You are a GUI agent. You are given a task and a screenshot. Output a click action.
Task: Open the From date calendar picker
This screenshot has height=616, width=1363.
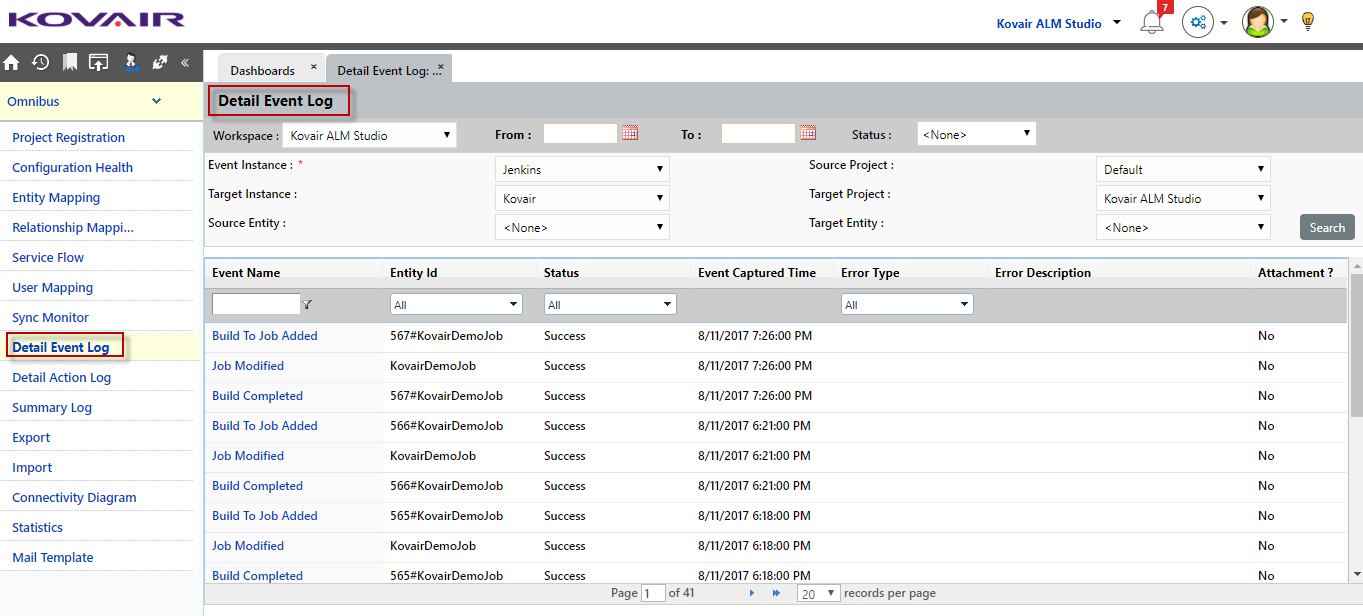point(630,133)
